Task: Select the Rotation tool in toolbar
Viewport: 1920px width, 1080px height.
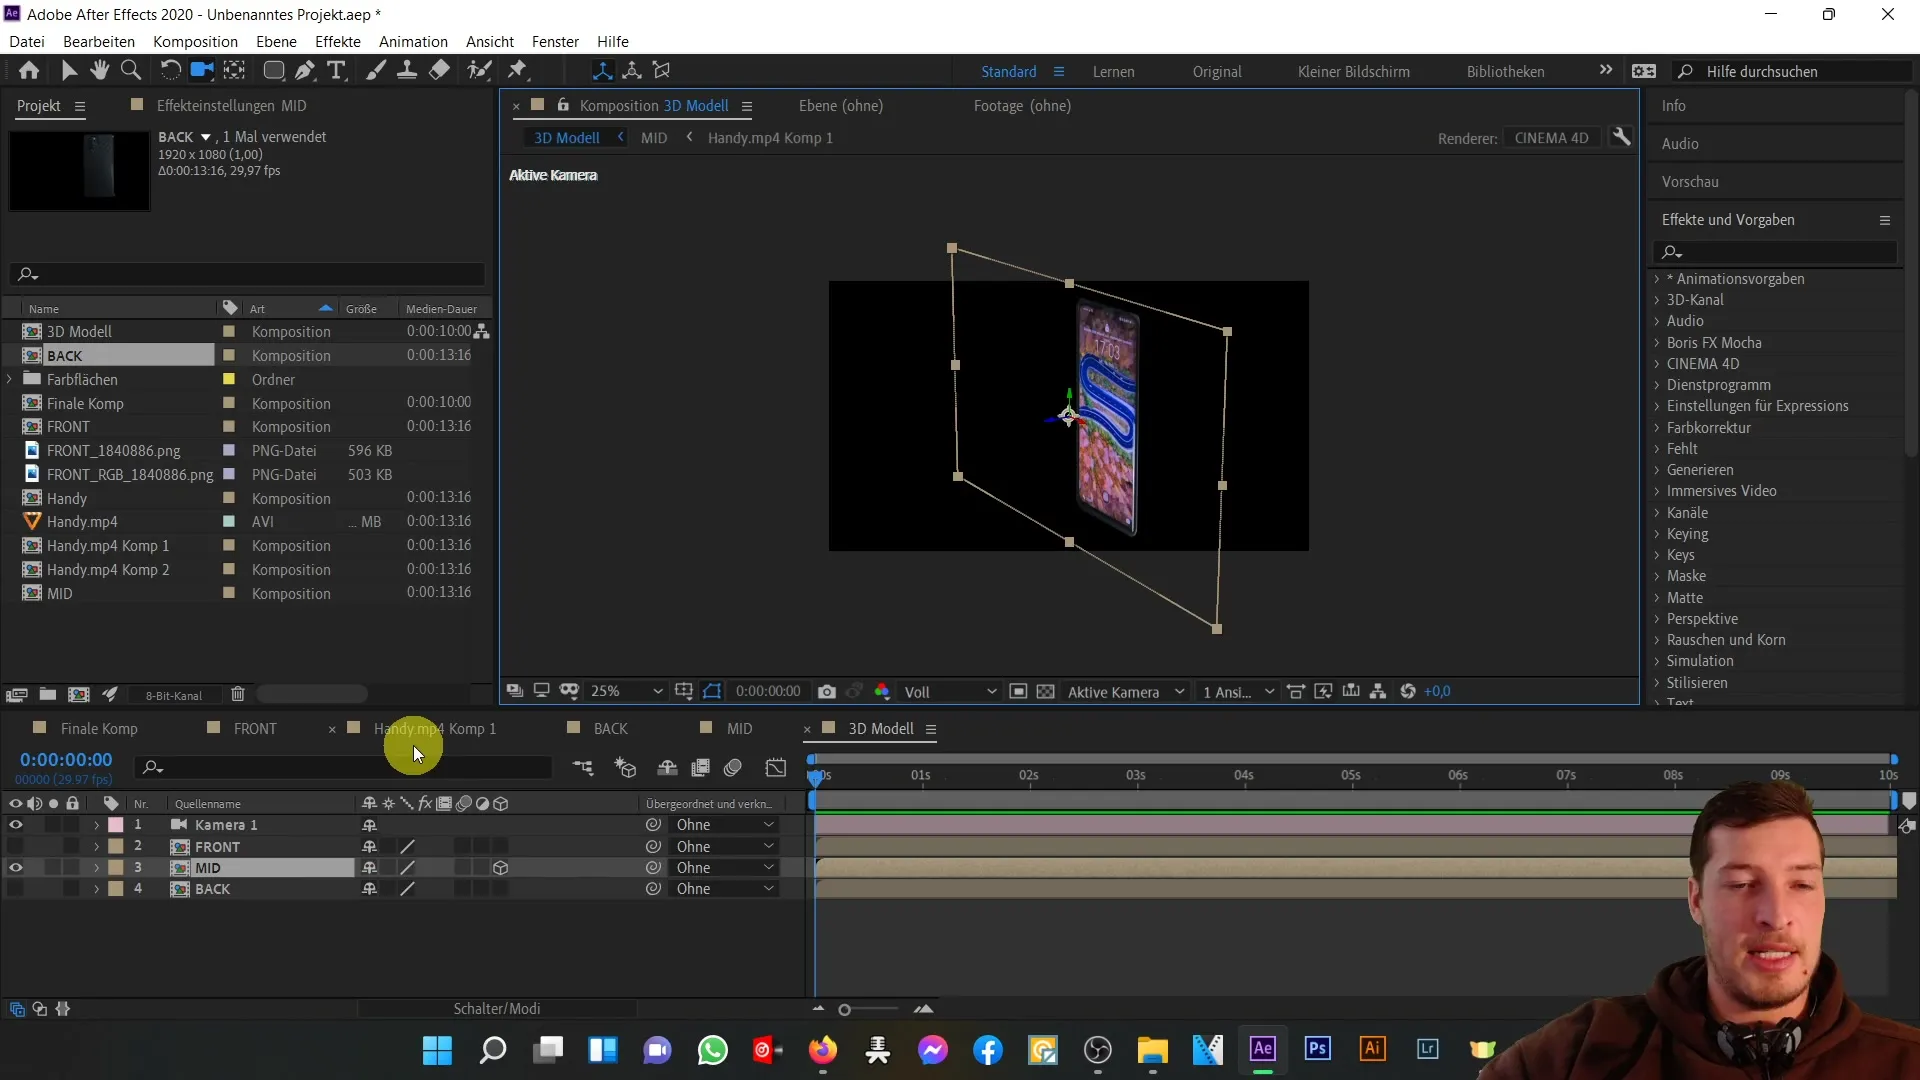Action: pyautogui.click(x=167, y=70)
